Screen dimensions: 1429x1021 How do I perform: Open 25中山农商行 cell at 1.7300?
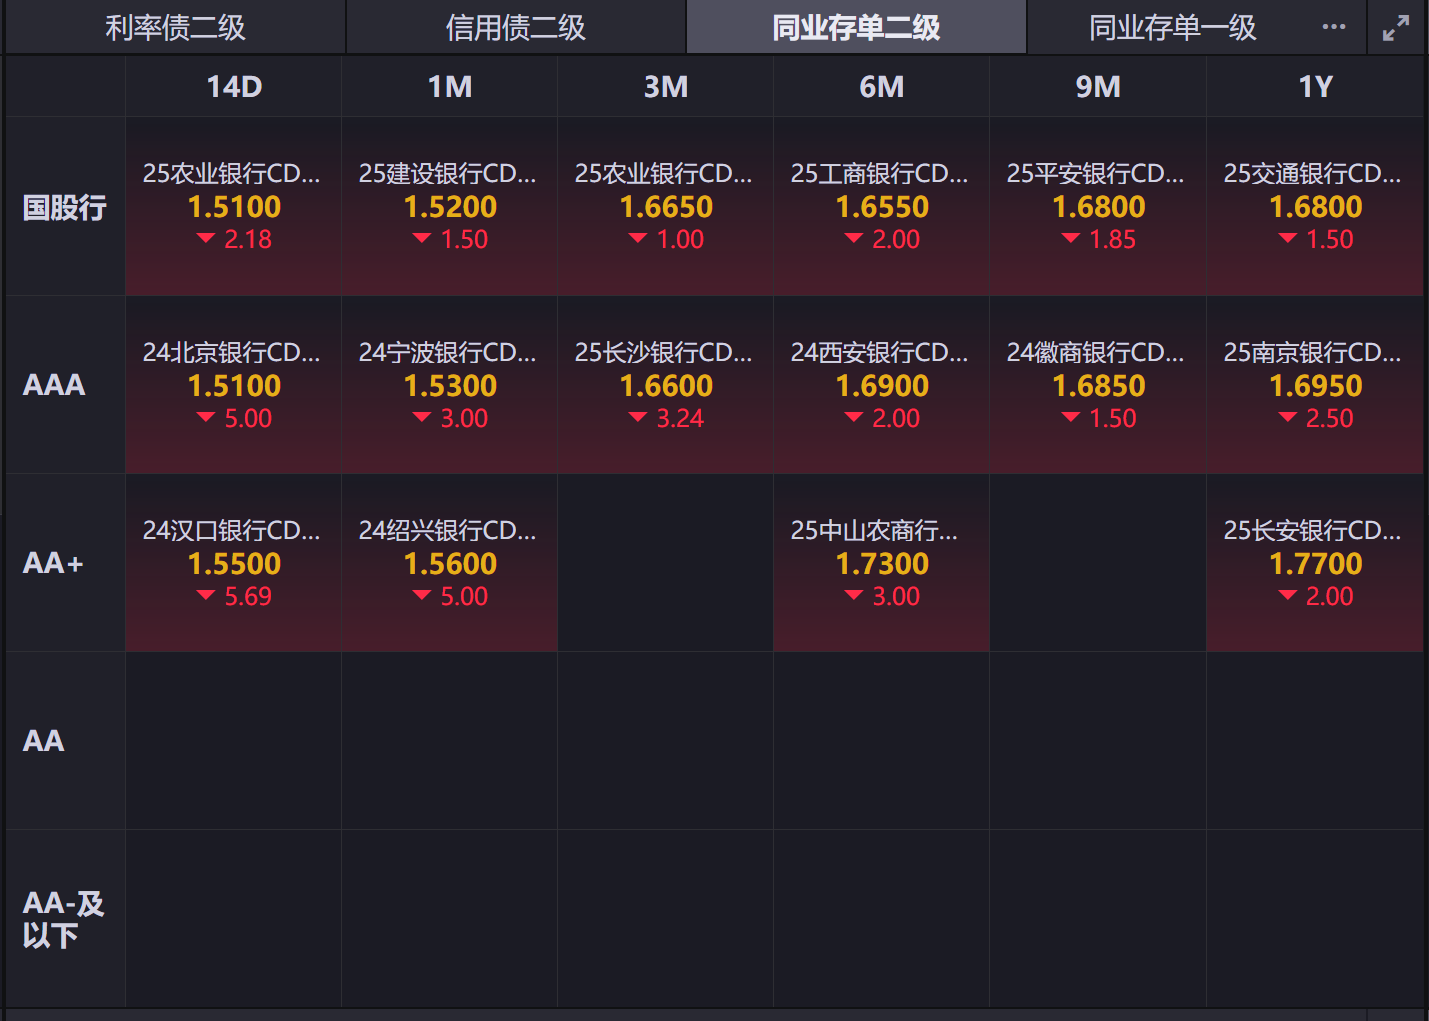tap(882, 563)
